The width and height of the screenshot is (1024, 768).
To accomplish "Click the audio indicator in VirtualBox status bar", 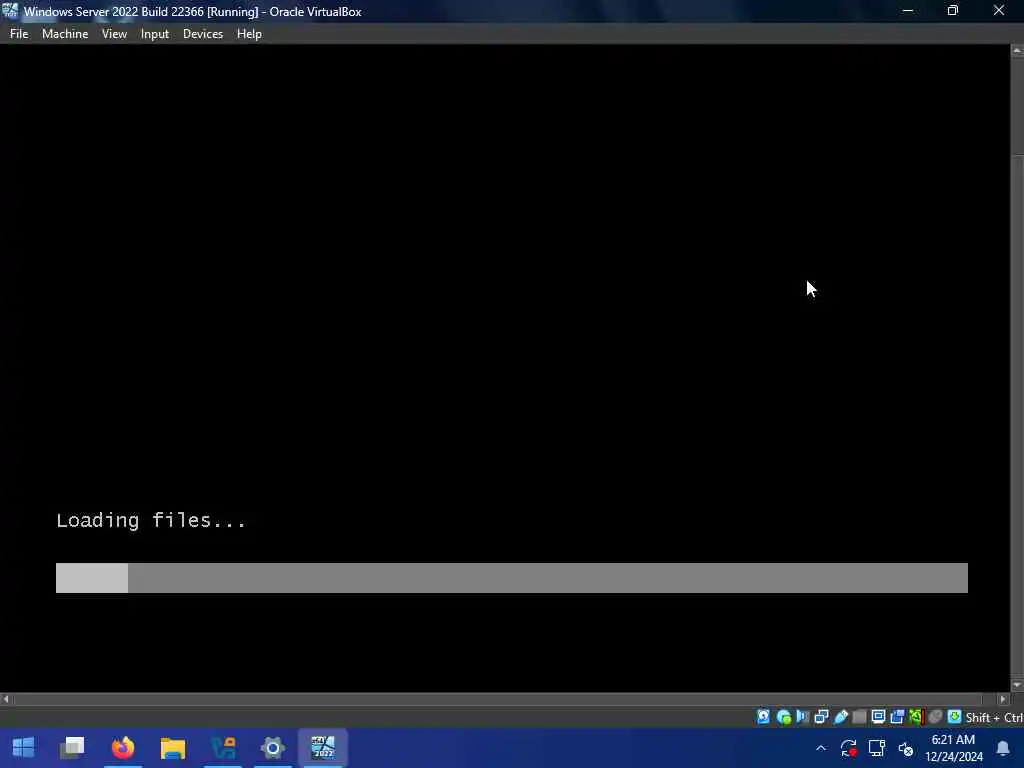I will (803, 717).
